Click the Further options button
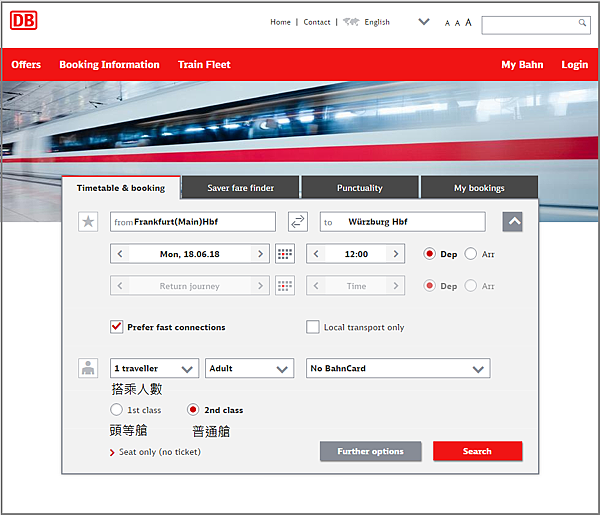Screen dimensions: 600x515 370,451
